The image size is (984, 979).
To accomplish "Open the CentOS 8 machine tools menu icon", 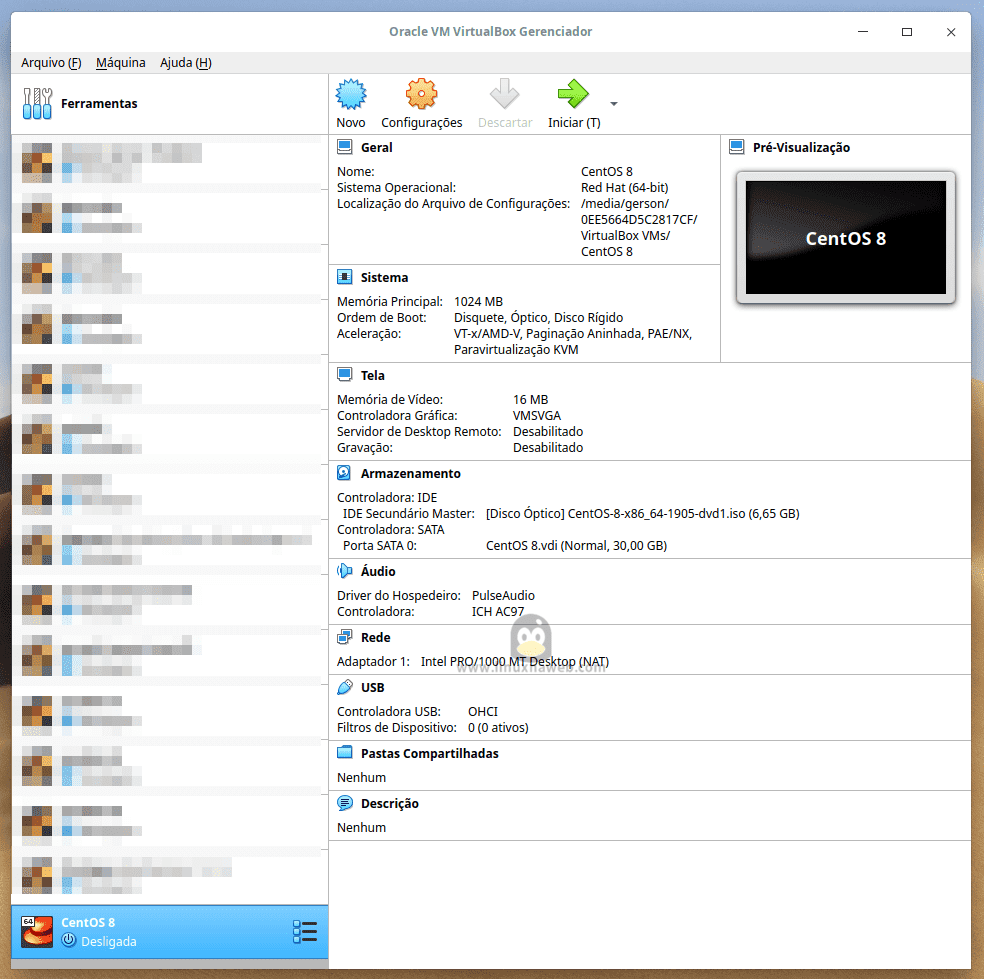I will tap(305, 932).
